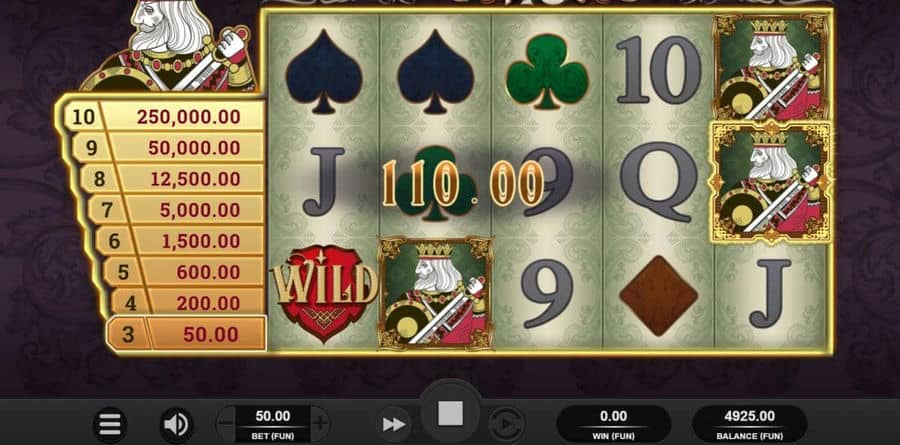Click the Q symbol on reel four
900x445 pixels.
tap(659, 181)
